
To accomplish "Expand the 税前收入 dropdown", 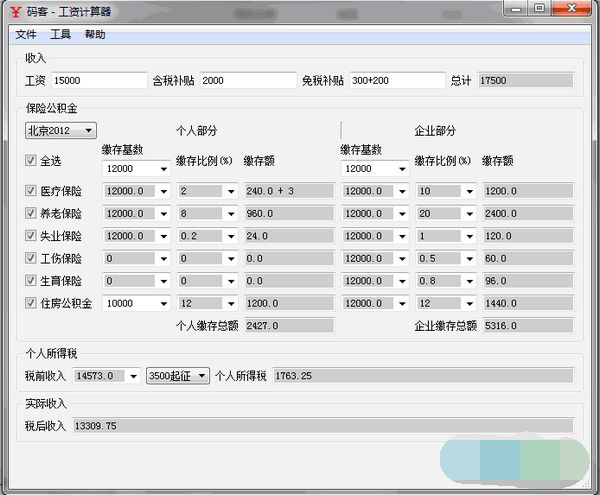I will pyautogui.click(x=132, y=376).
